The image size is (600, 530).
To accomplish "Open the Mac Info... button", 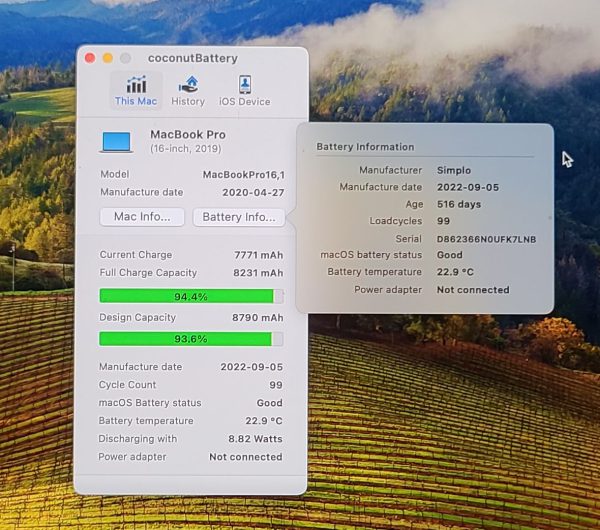I will [142, 217].
